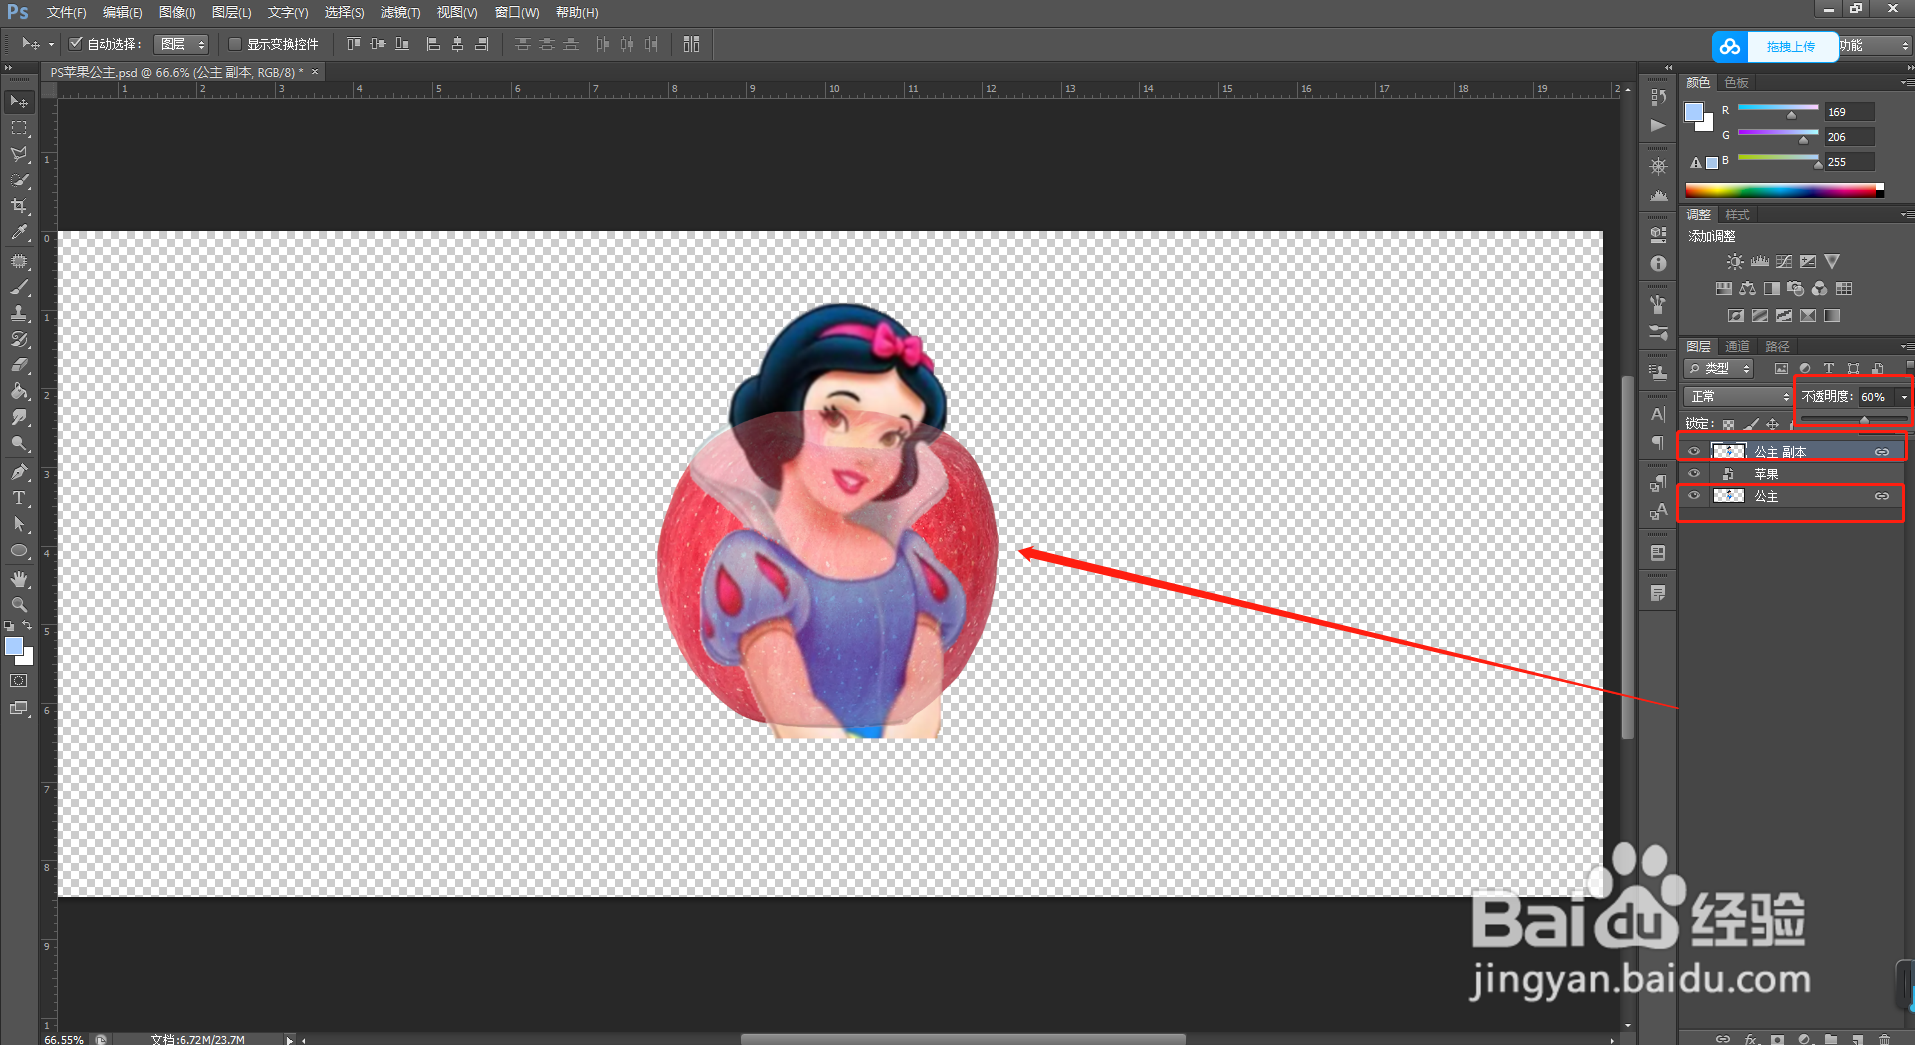This screenshot has height=1045, width=1915.
Task: Delete layer with the trash icon
Action: coord(1884,1038)
